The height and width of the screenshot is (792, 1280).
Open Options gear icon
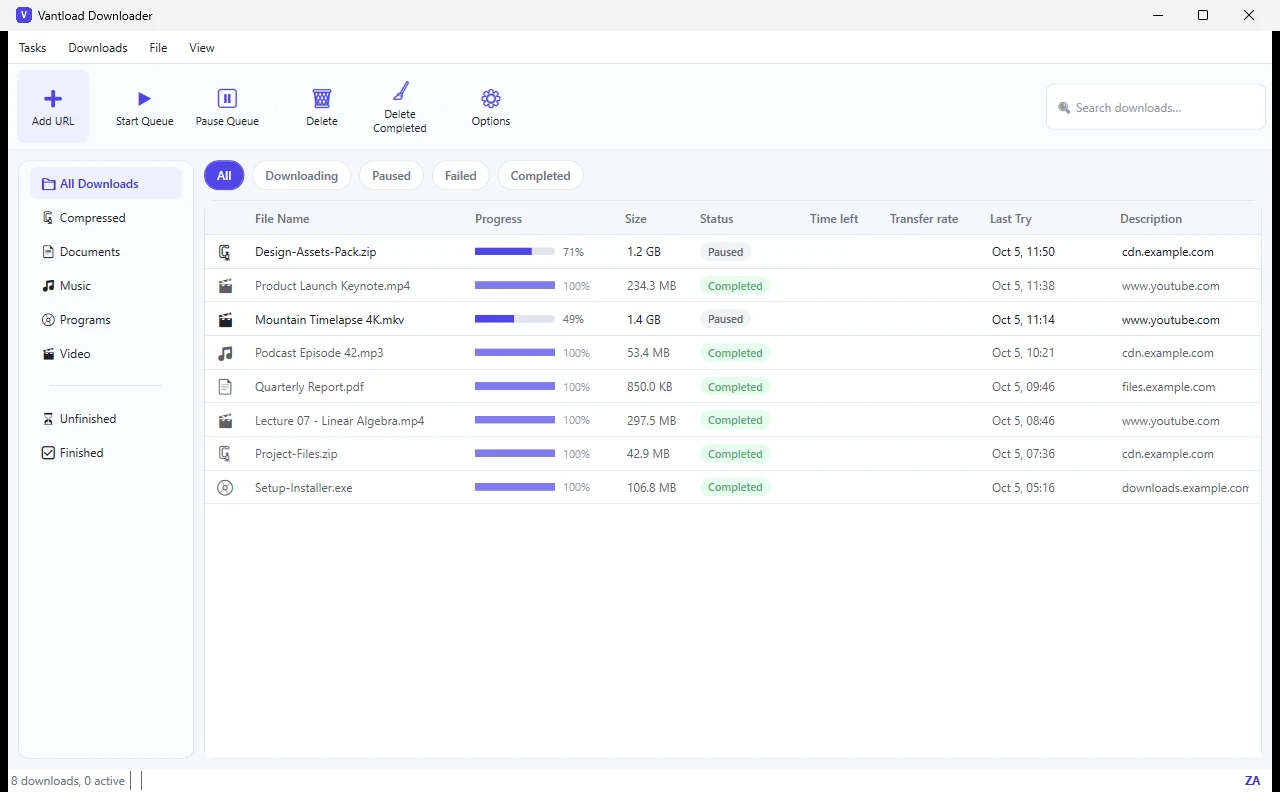[491, 98]
